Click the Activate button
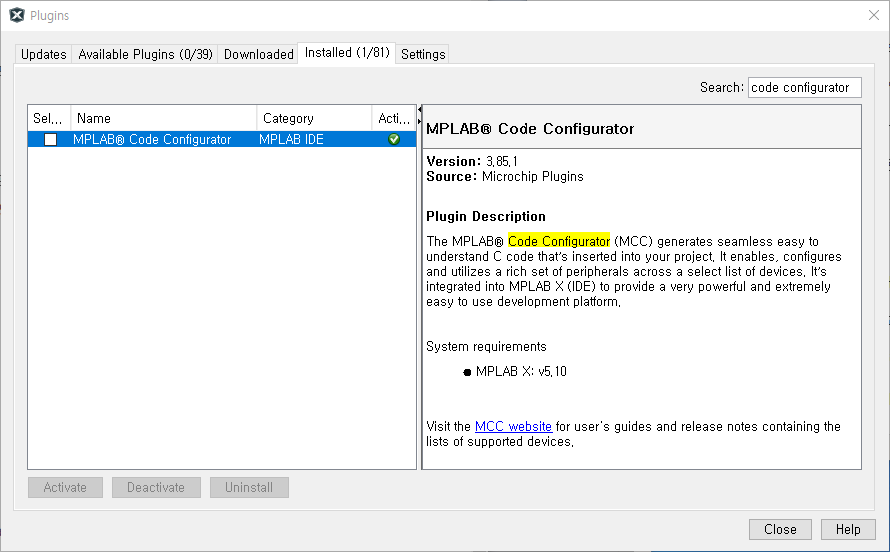 point(65,487)
